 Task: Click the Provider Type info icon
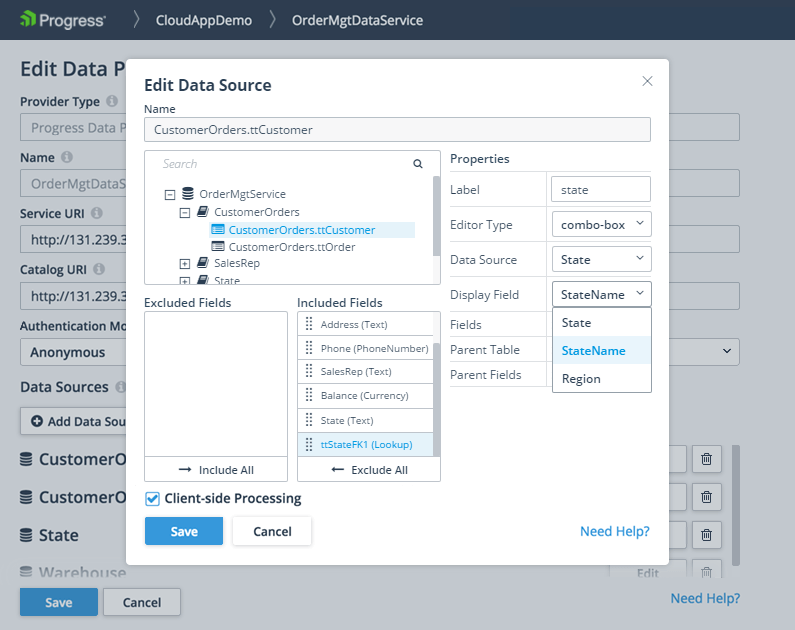click(112, 101)
